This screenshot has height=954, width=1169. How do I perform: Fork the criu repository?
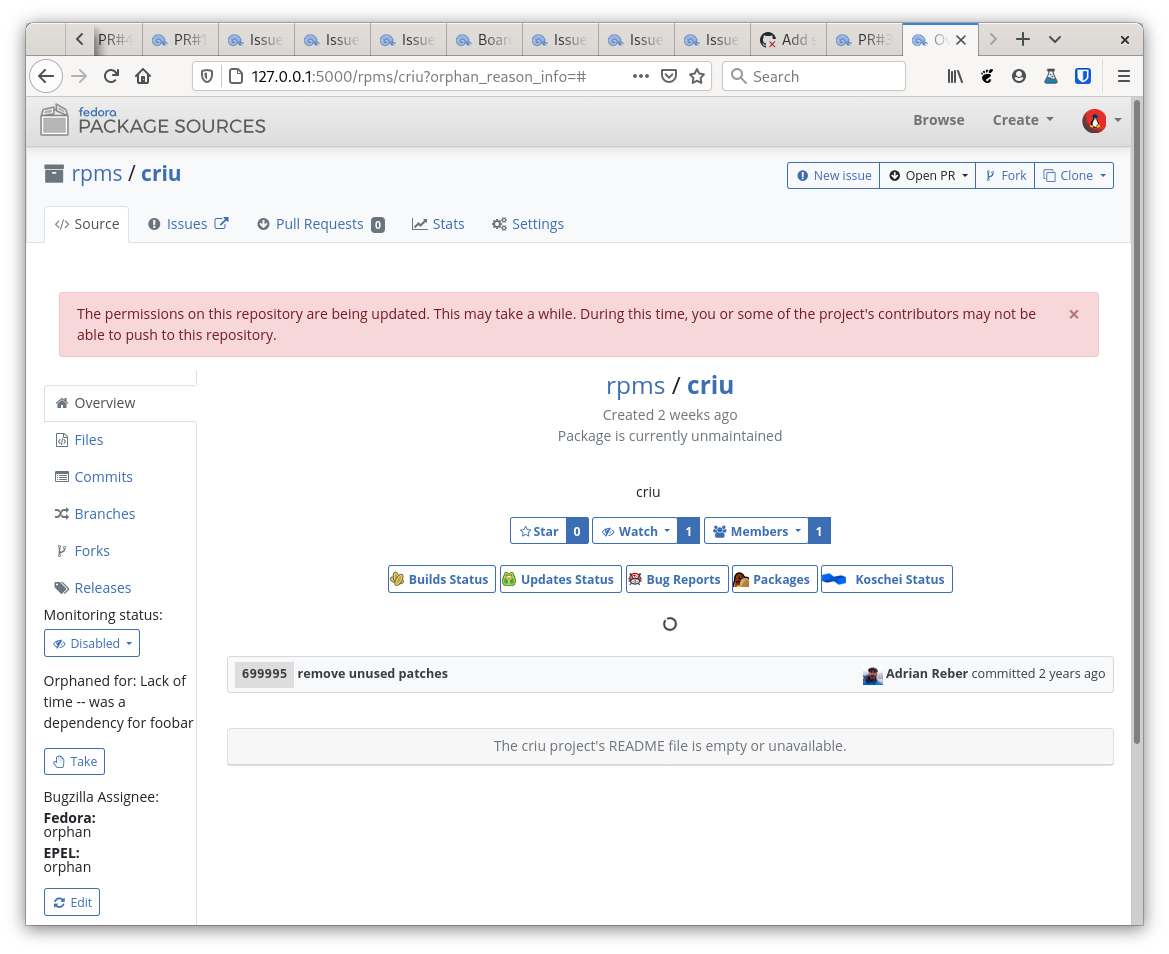pos(1005,175)
